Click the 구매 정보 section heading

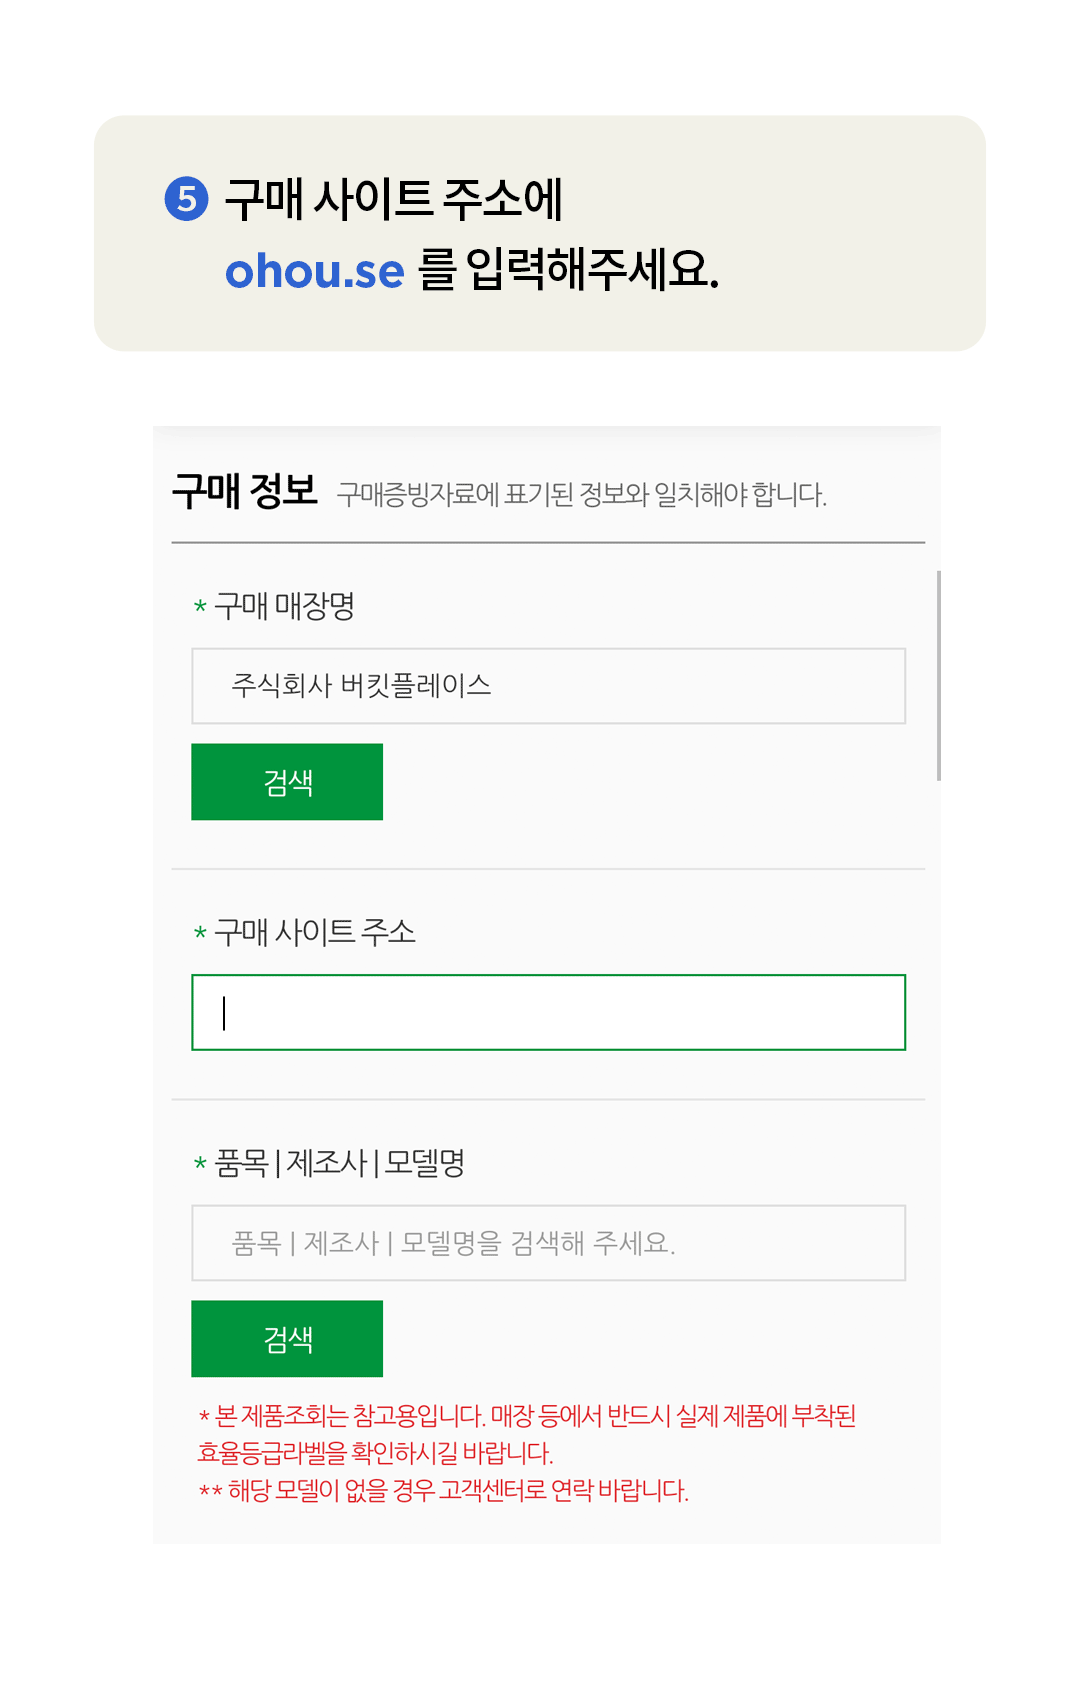[245, 491]
